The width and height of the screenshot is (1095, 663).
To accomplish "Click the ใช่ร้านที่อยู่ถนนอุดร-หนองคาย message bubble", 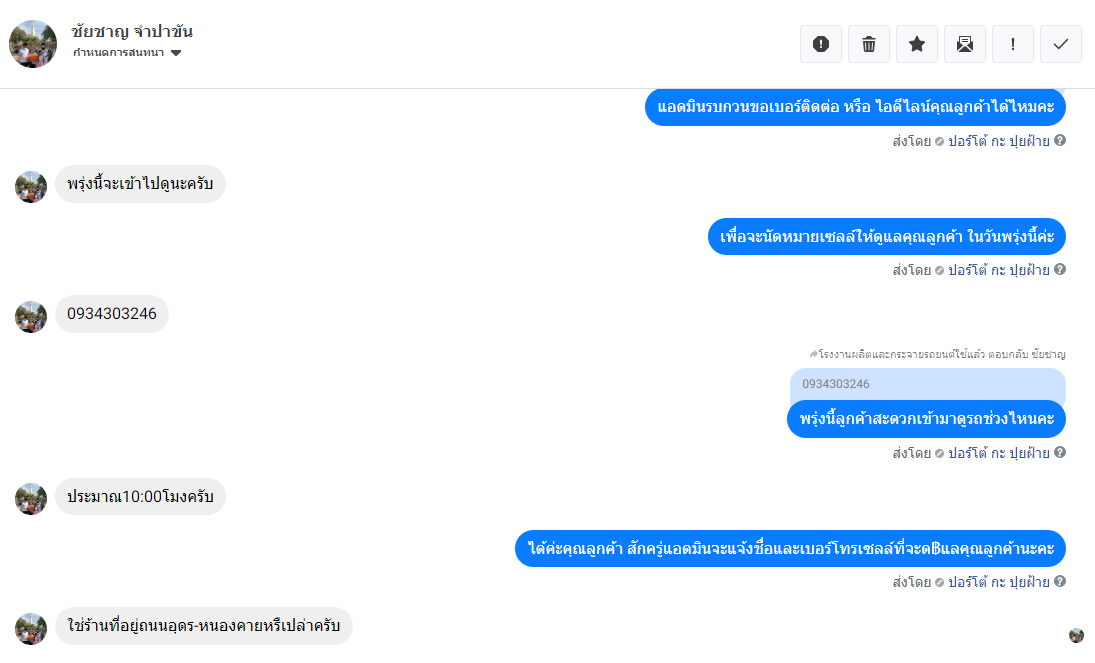I will [204, 625].
